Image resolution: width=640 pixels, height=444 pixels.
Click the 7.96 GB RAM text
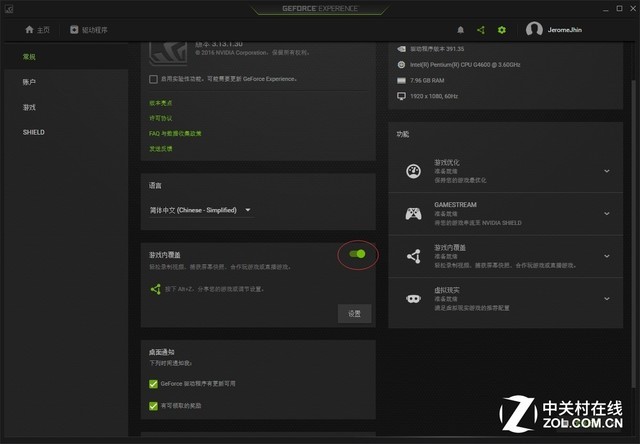427,80
